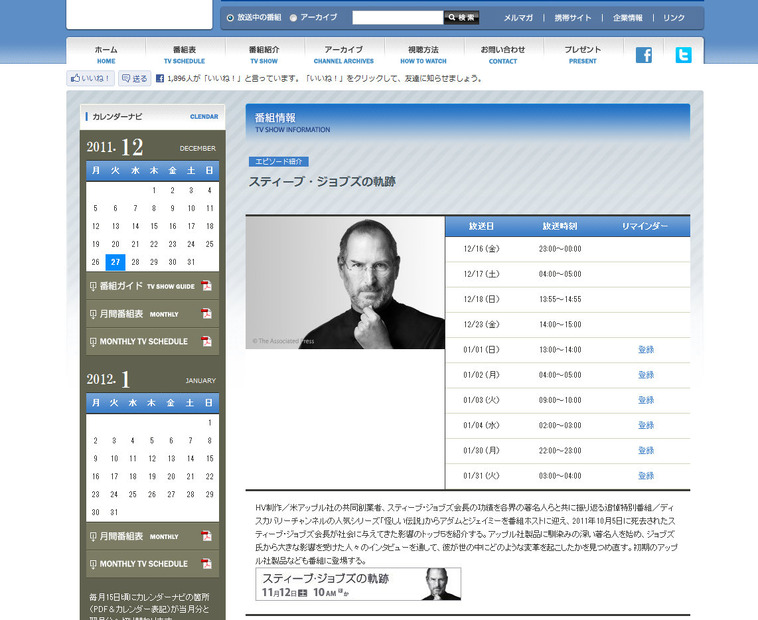Screen dimensions: 758x620
Task: Click December MONTHLY TV SCHEDULE link text
Action: (x=144, y=341)
